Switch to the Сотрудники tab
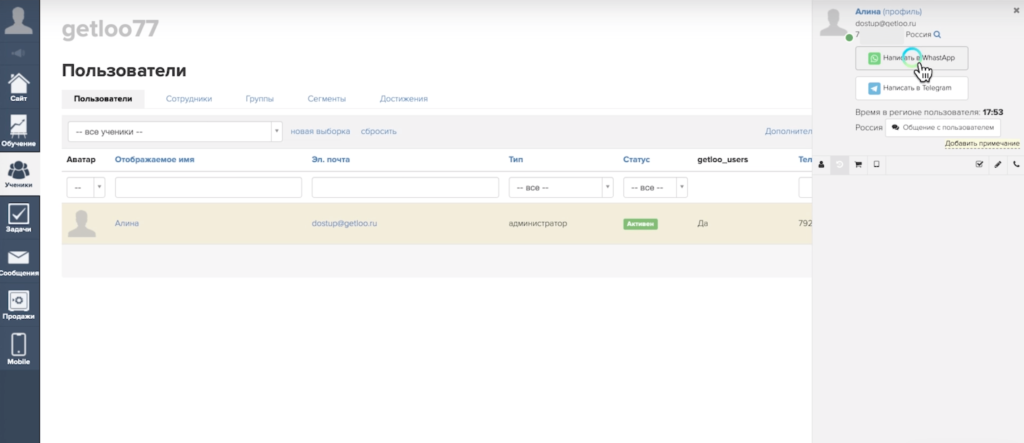The height and width of the screenshot is (443, 1024). pyautogui.click(x=188, y=99)
